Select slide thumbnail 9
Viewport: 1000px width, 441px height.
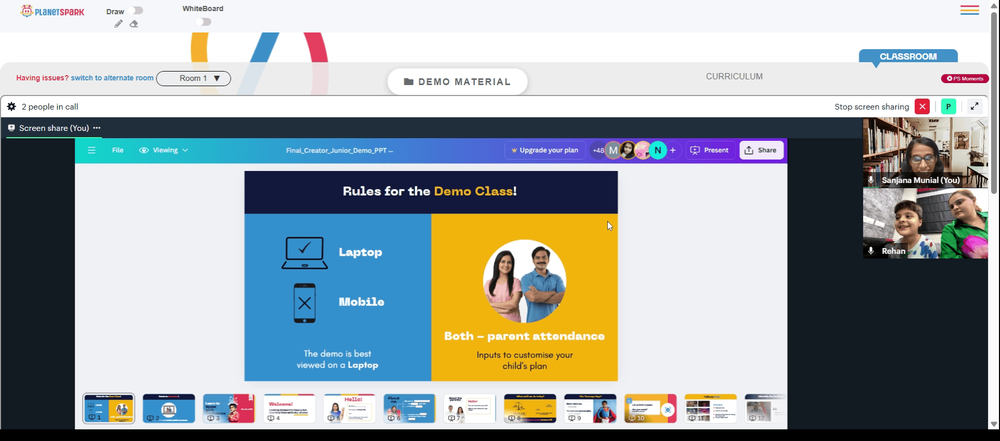coord(590,408)
